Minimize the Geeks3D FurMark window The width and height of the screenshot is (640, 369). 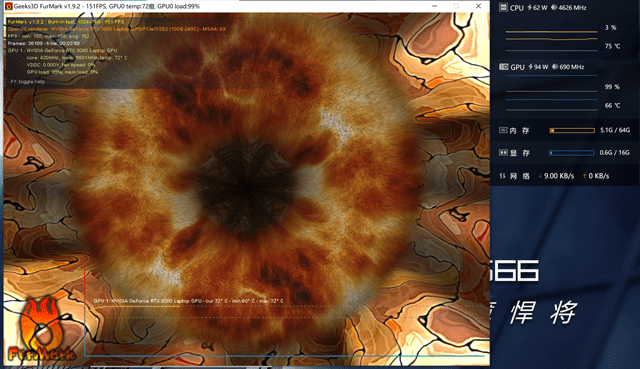[x=435, y=6]
